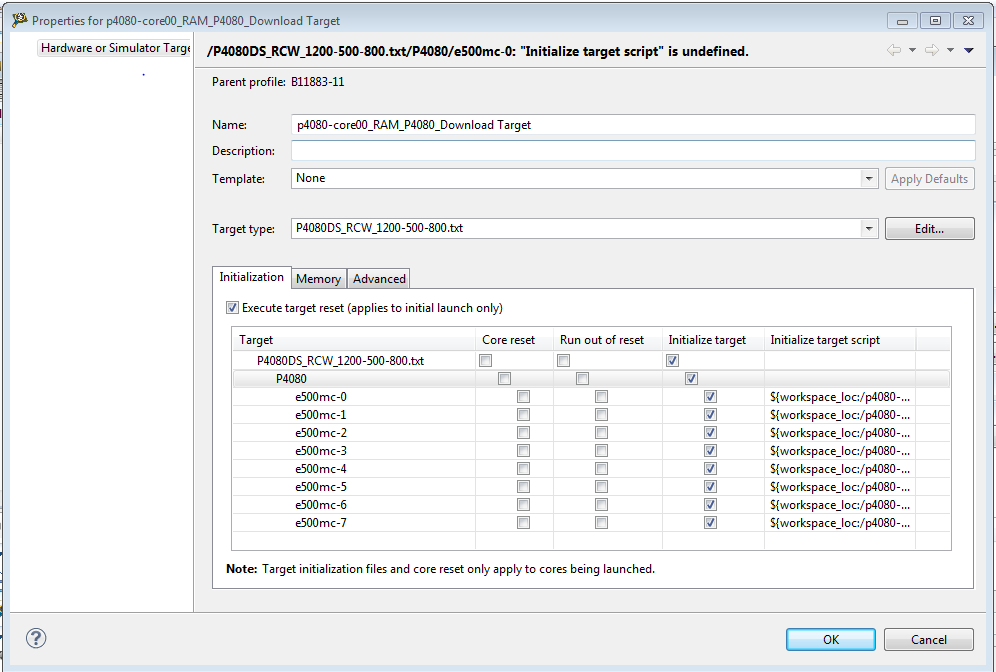This screenshot has height=672, width=996.
Task: Dismiss dialog with Cancel button
Action: [x=928, y=640]
